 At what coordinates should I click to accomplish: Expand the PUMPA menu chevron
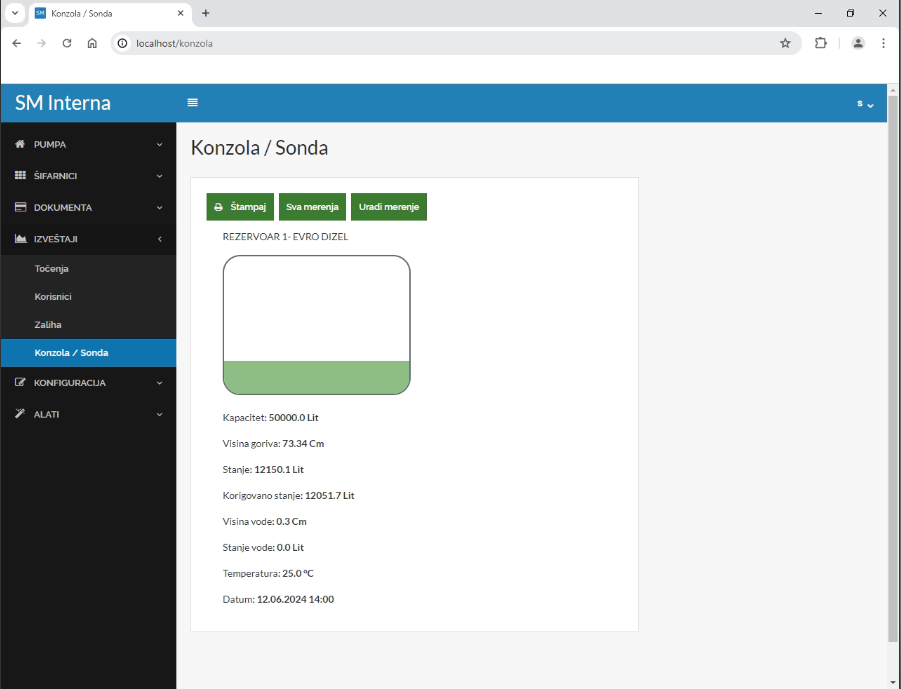coord(159,144)
